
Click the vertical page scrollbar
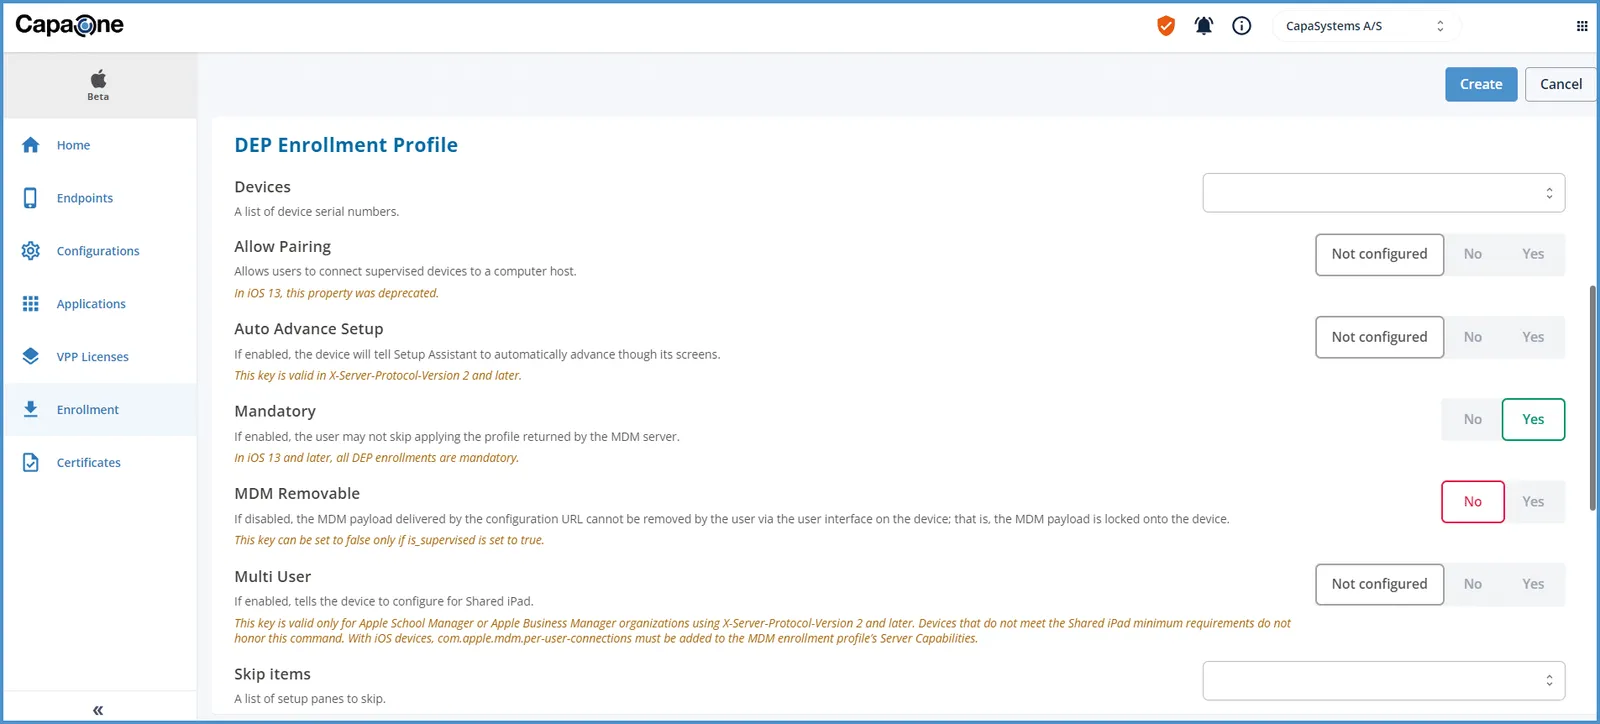pyautogui.click(x=1592, y=398)
